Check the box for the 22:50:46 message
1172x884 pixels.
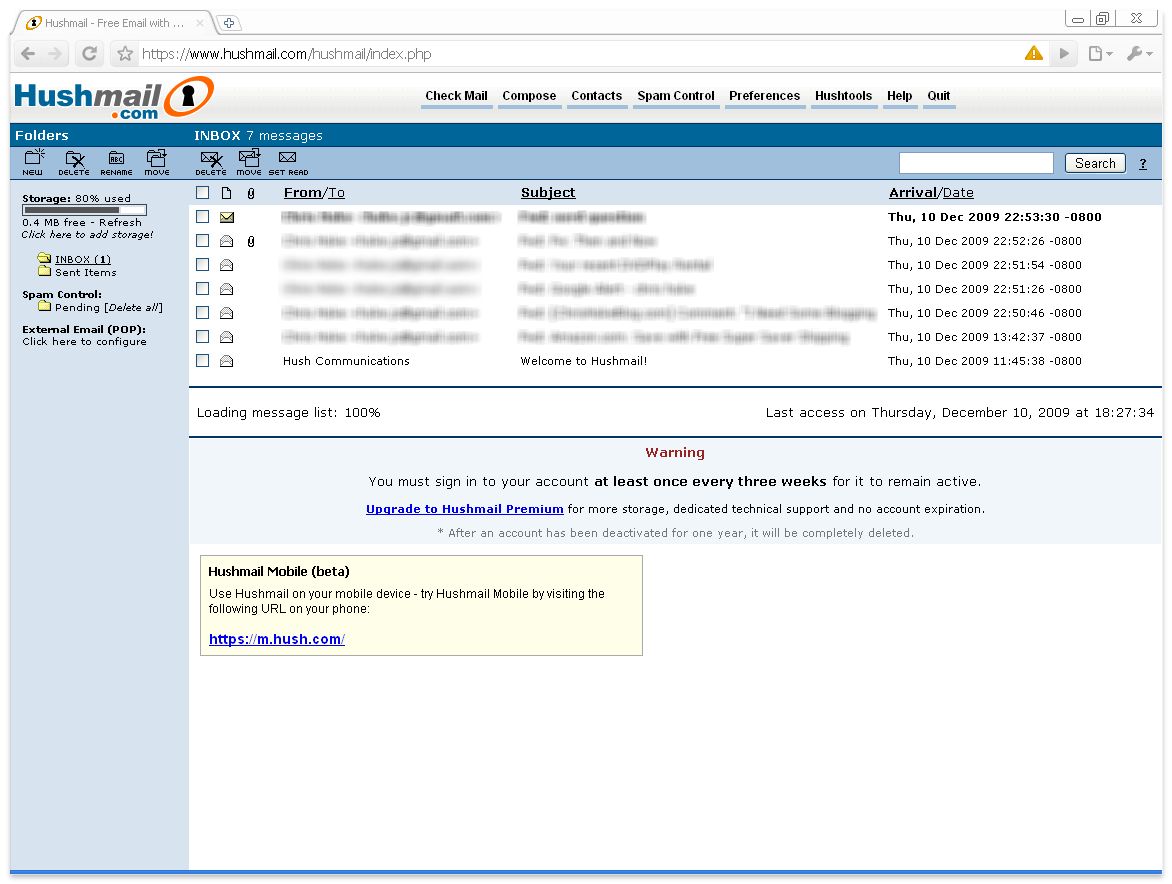click(203, 312)
